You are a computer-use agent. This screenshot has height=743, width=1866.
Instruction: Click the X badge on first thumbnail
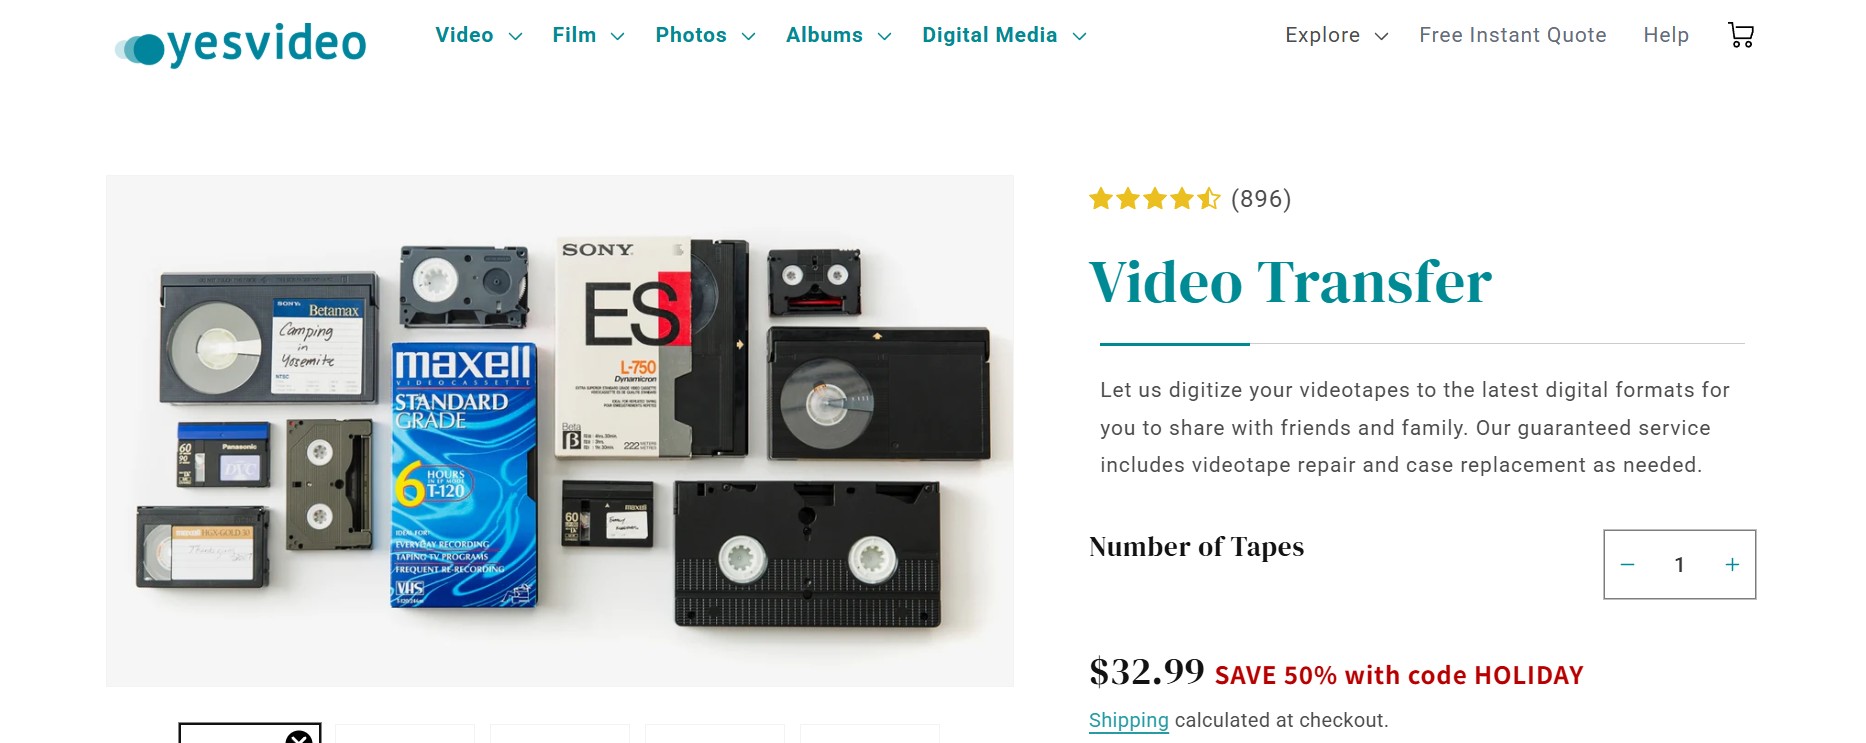298,738
